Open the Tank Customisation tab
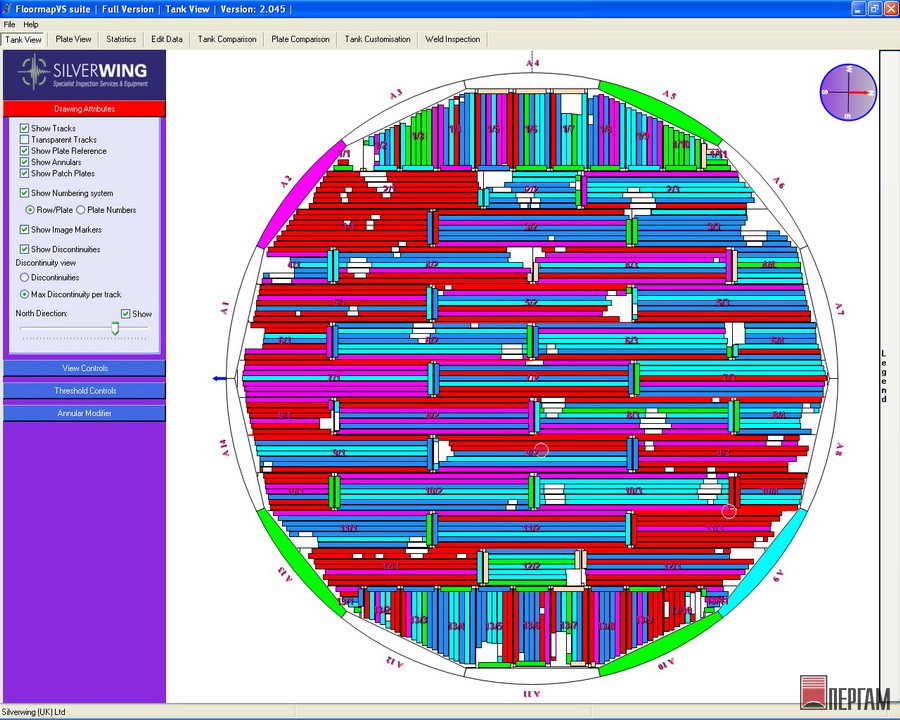 [378, 39]
